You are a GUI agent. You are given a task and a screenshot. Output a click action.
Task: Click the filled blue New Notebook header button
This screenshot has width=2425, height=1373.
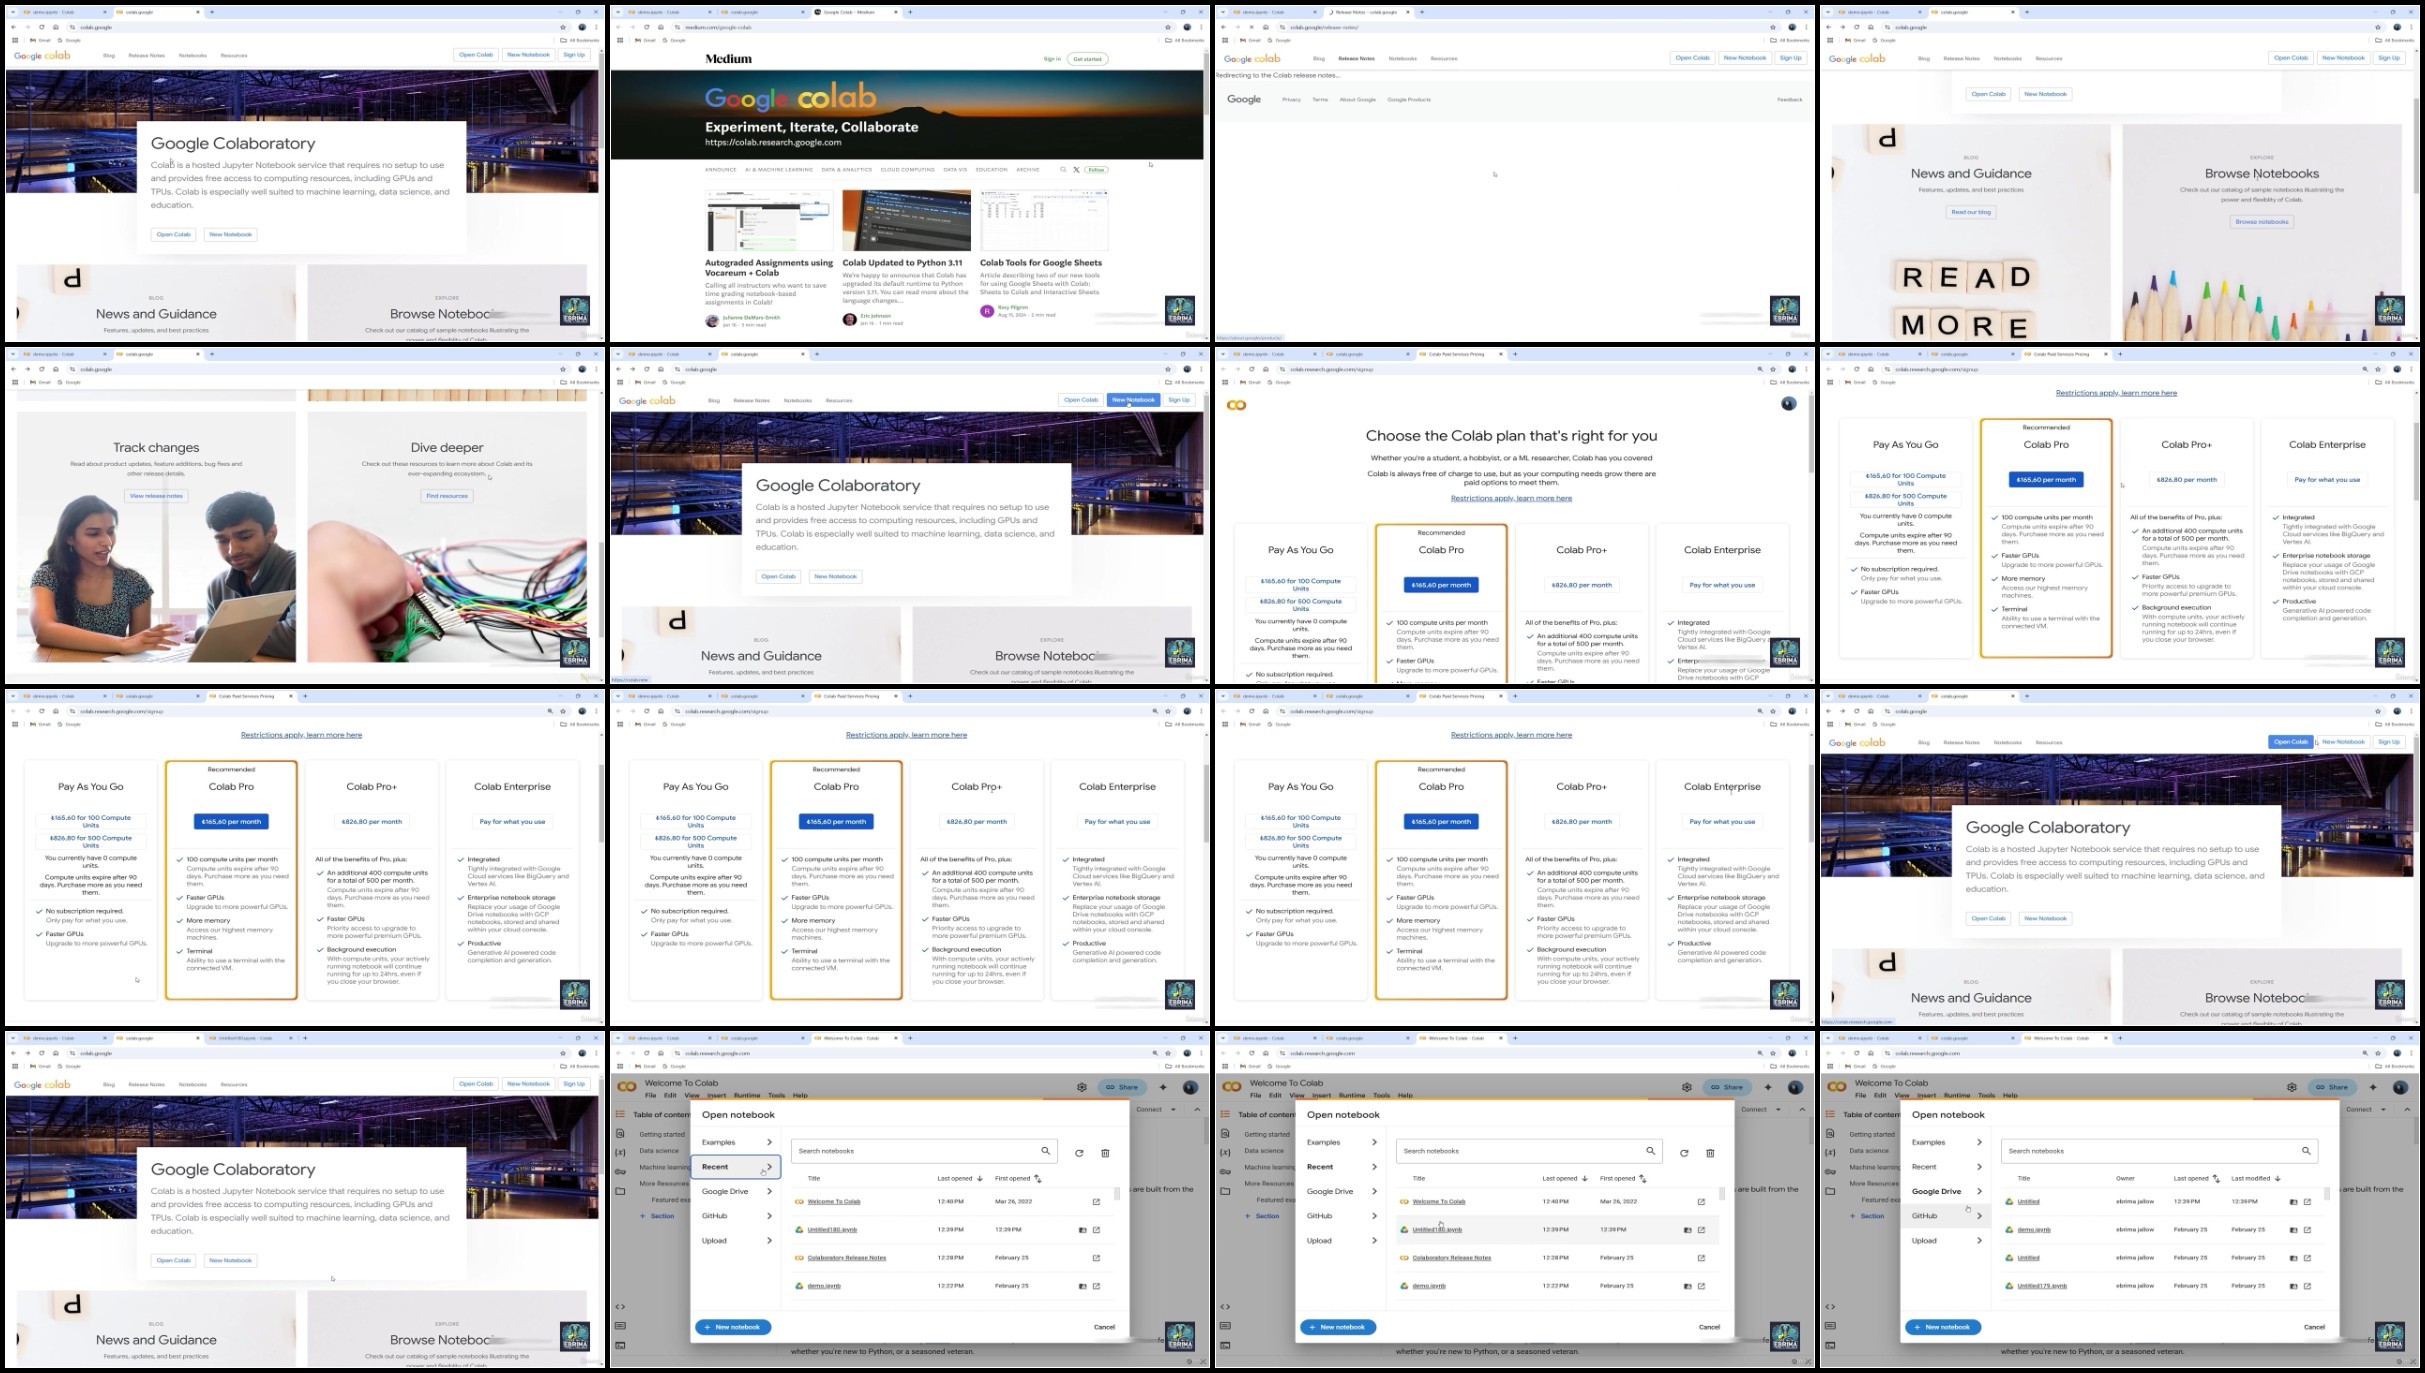1133,400
